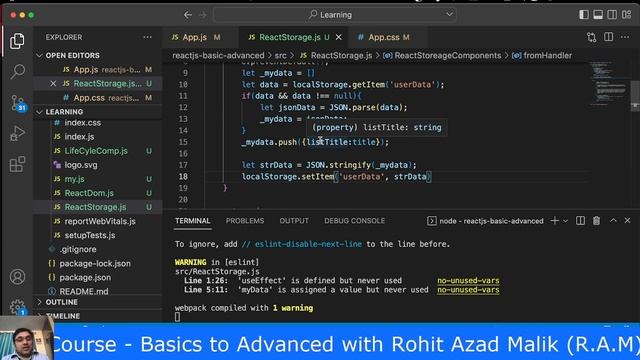Split the terminal panel
The width and height of the screenshot is (640, 360).
pyautogui.click(x=580, y=221)
